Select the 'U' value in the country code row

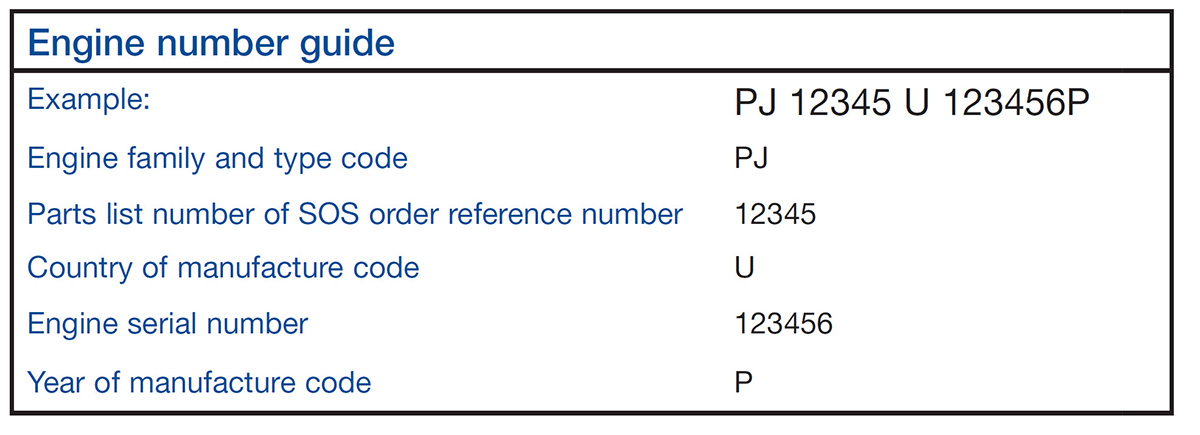pos(744,268)
